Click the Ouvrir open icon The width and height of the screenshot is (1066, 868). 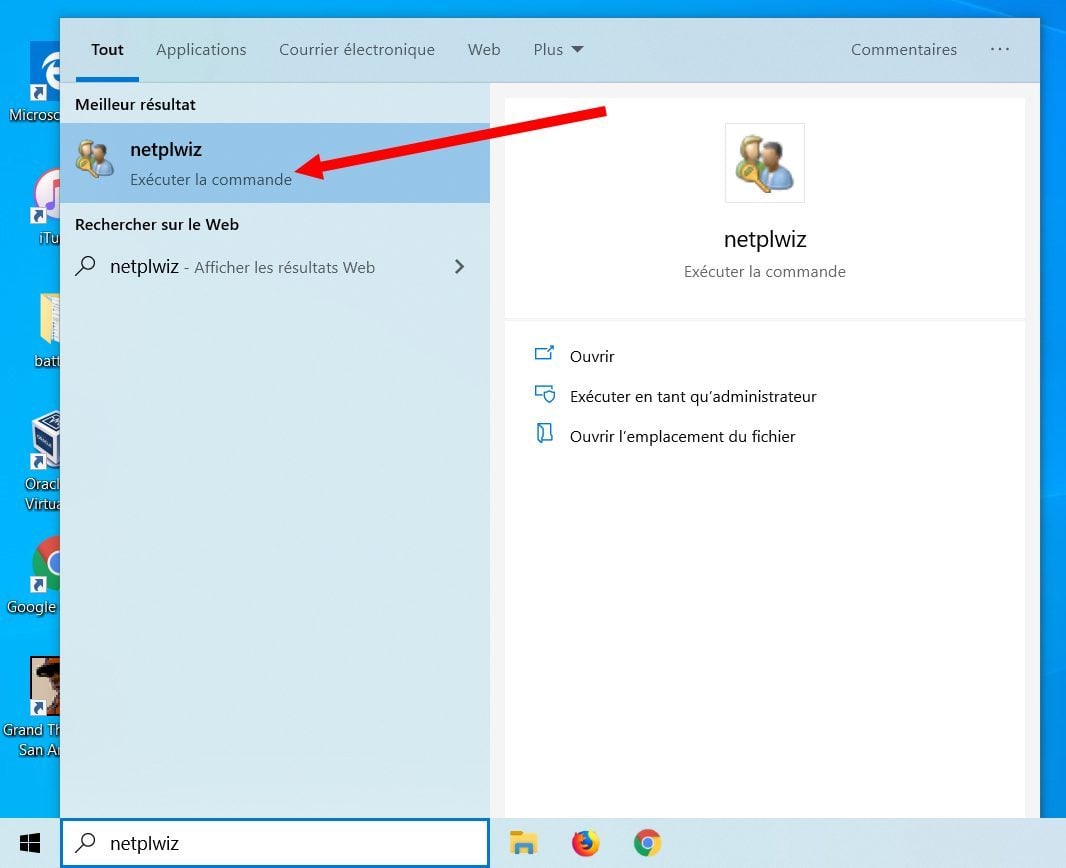click(x=544, y=355)
